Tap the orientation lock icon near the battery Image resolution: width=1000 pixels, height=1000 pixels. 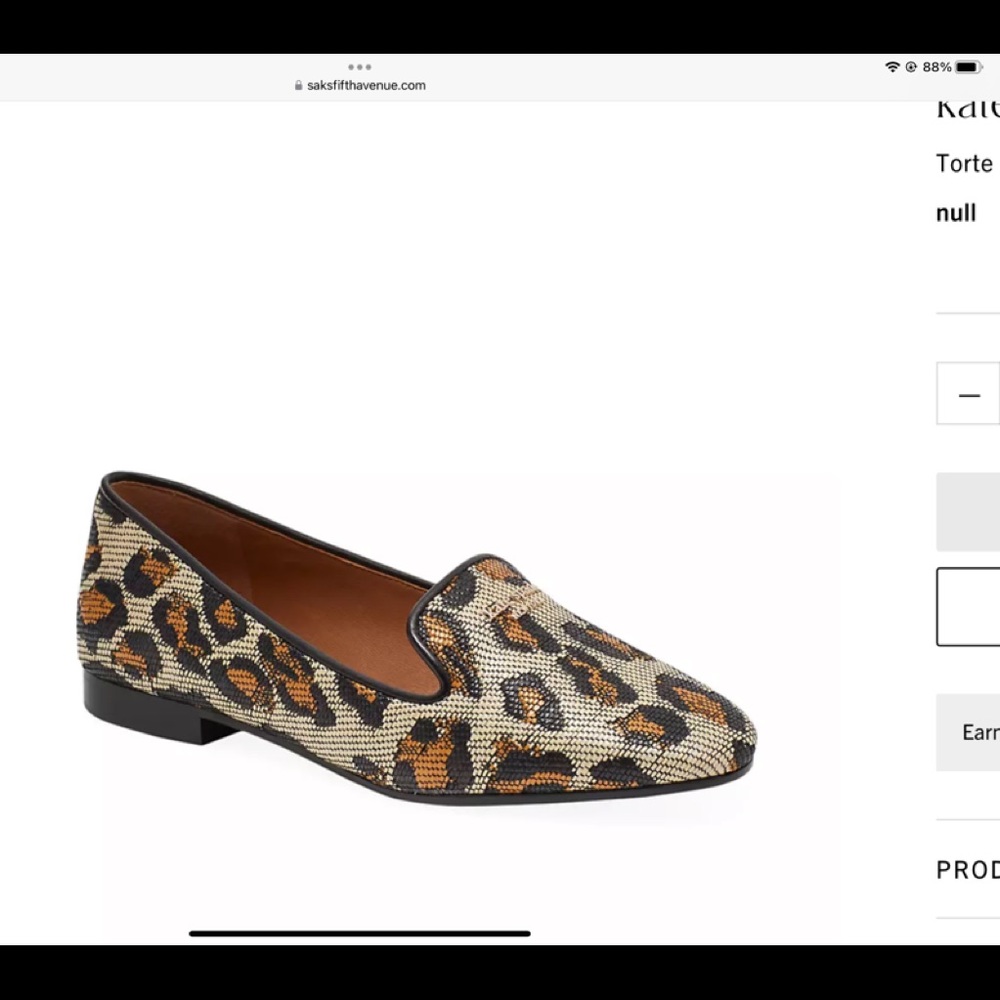tap(911, 67)
